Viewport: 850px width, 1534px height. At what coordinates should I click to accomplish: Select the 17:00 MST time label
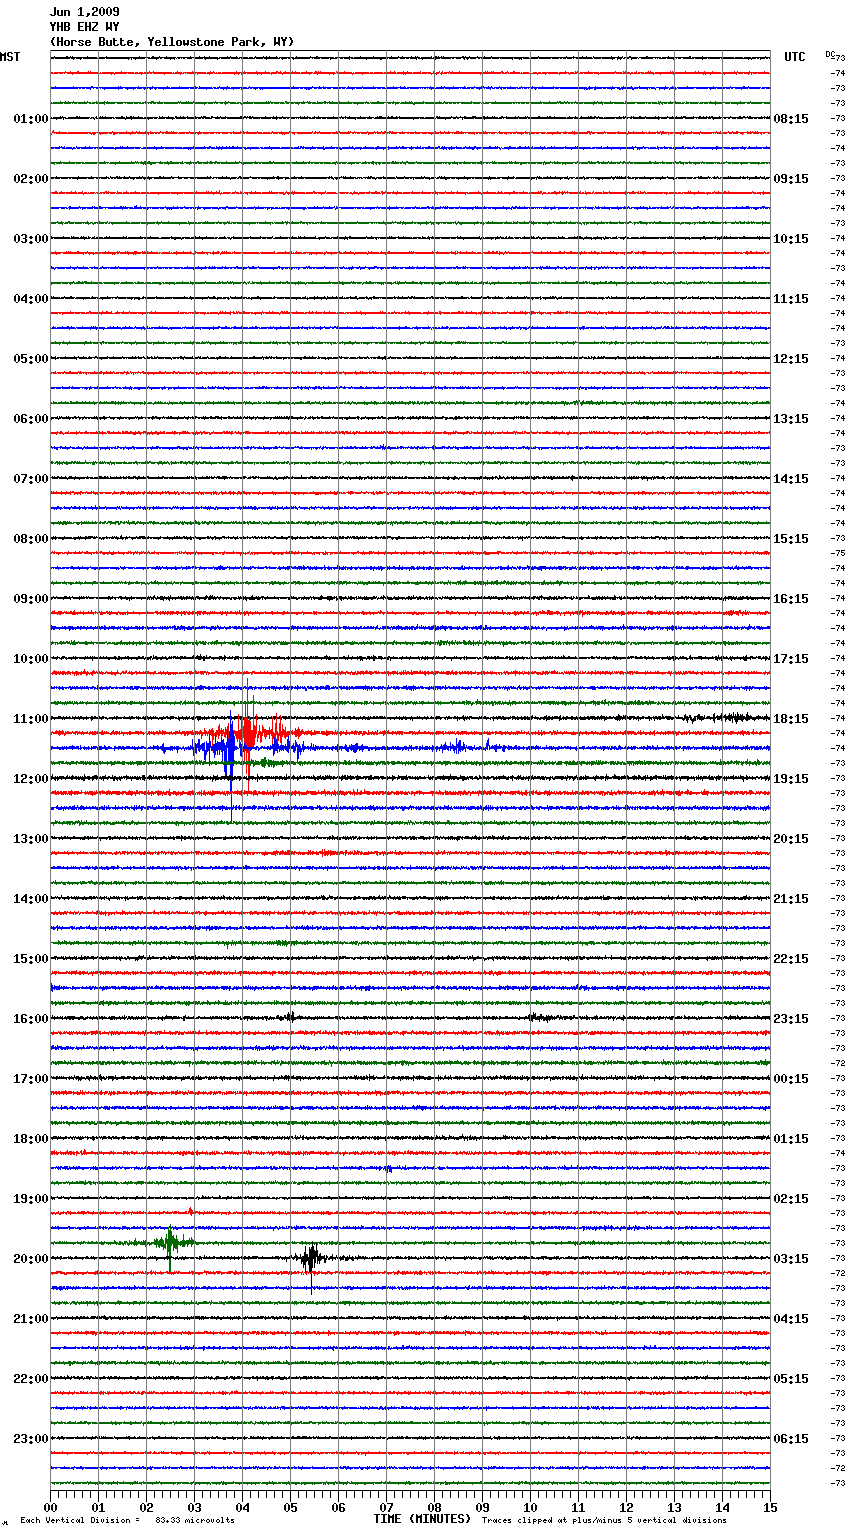tap(31, 1079)
